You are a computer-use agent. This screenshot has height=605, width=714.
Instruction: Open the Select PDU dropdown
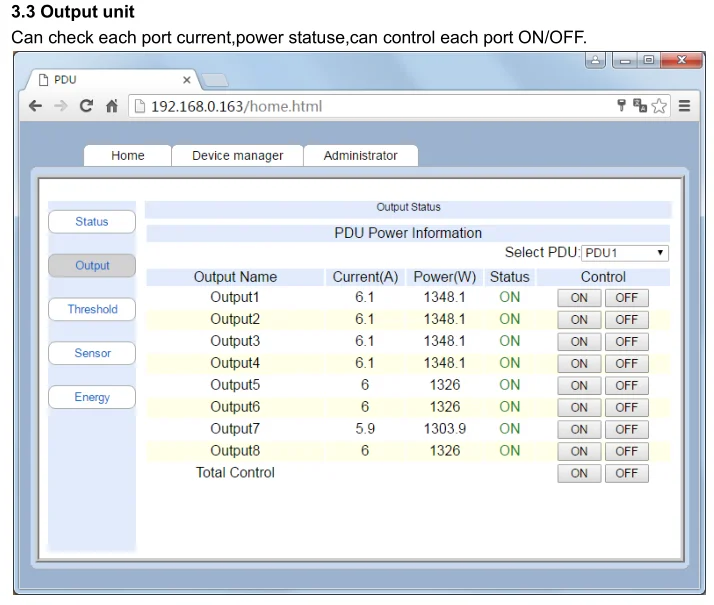coord(625,253)
